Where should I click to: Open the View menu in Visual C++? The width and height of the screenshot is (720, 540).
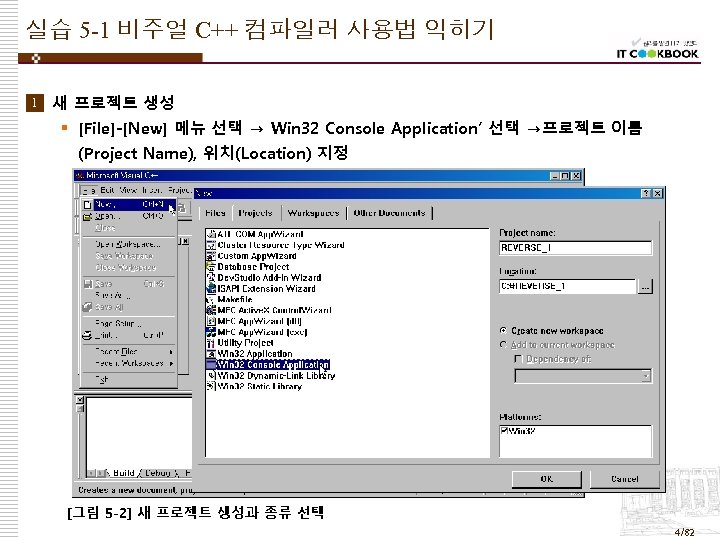[128, 190]
